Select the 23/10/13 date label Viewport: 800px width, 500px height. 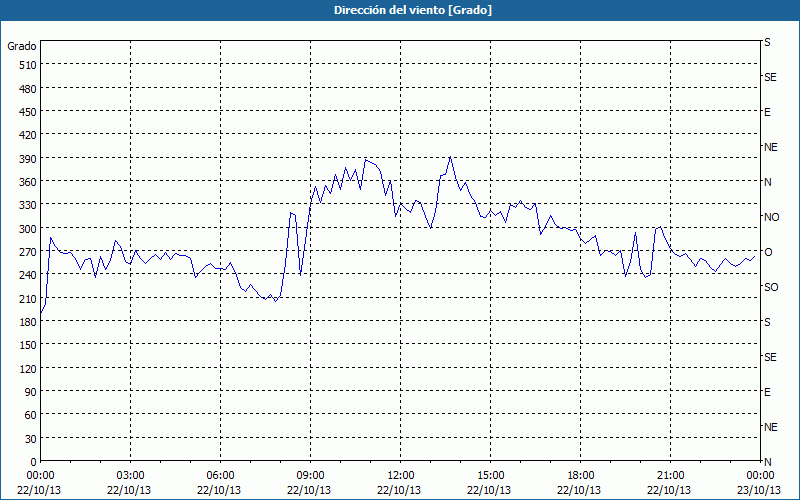[760, 490]
